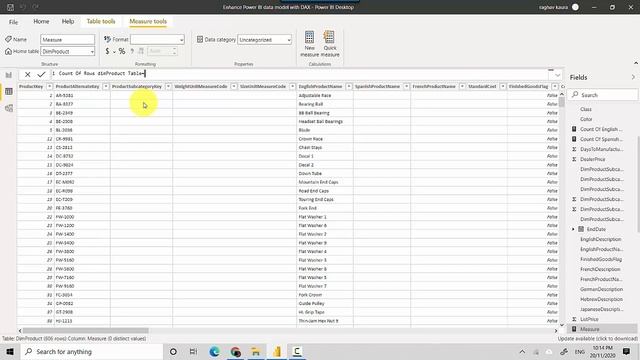Open the Home tab
This screenshot has width=640, height=360.
pyautogui.click(x=41, y=21)
